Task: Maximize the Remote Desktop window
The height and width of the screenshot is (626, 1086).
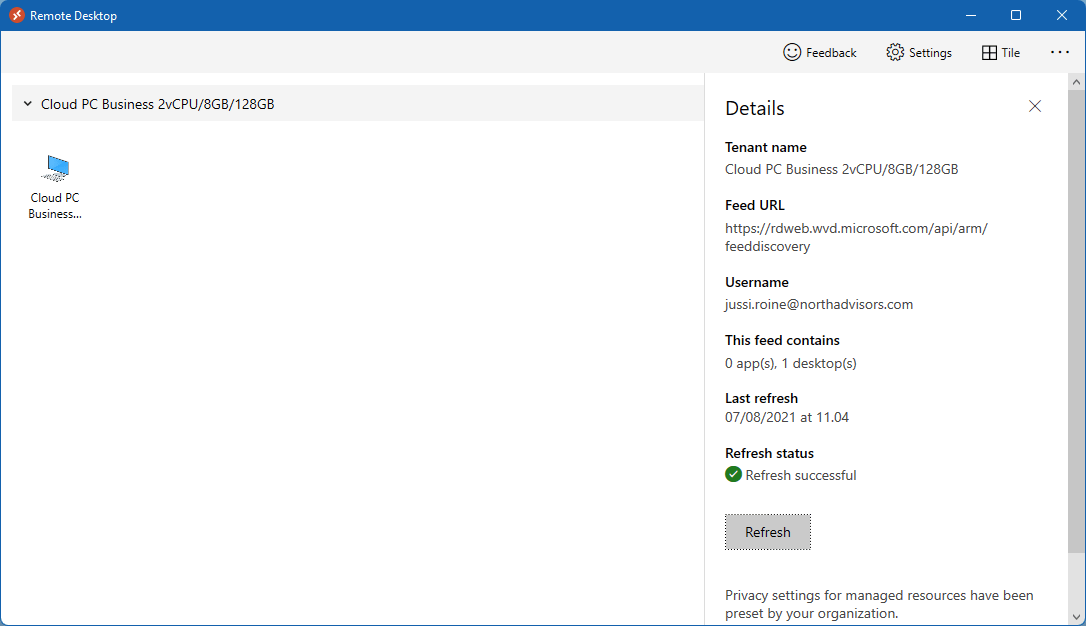Action: coord(1015,15)
